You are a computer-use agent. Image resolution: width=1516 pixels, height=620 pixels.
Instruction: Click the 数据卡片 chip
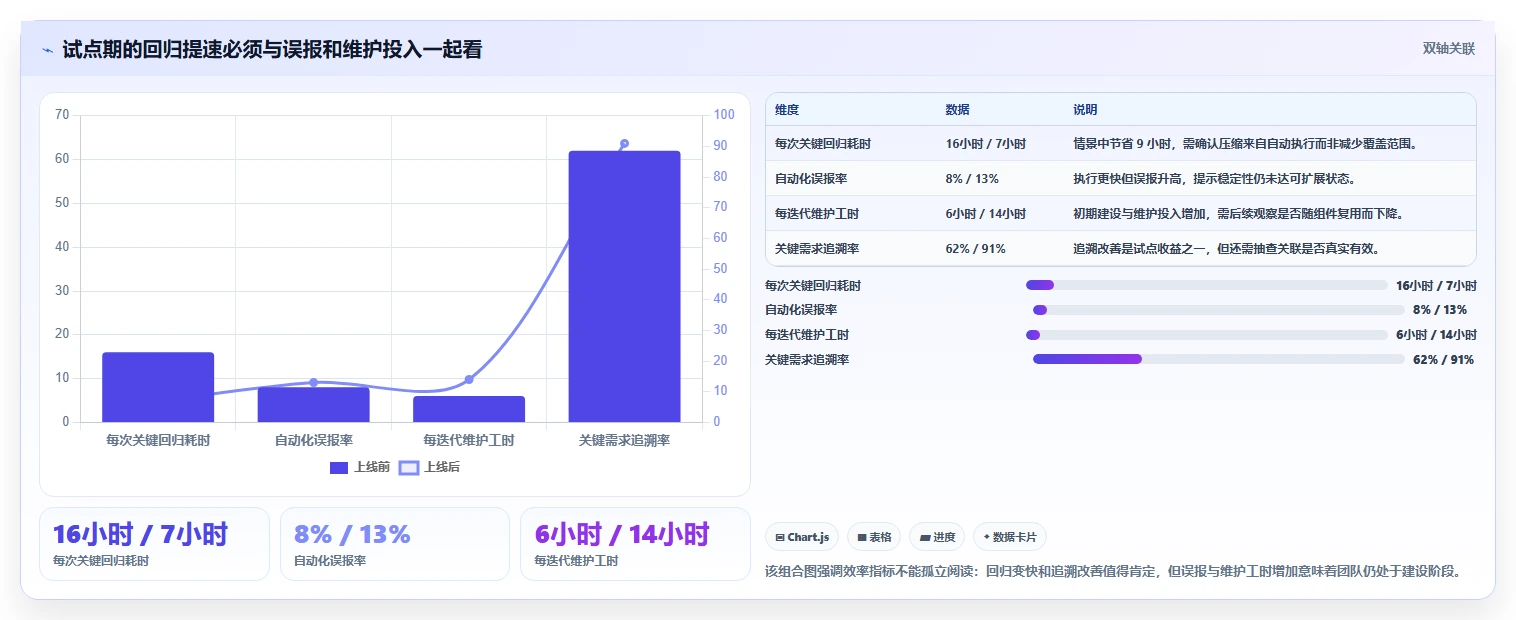coord(1010,537)
